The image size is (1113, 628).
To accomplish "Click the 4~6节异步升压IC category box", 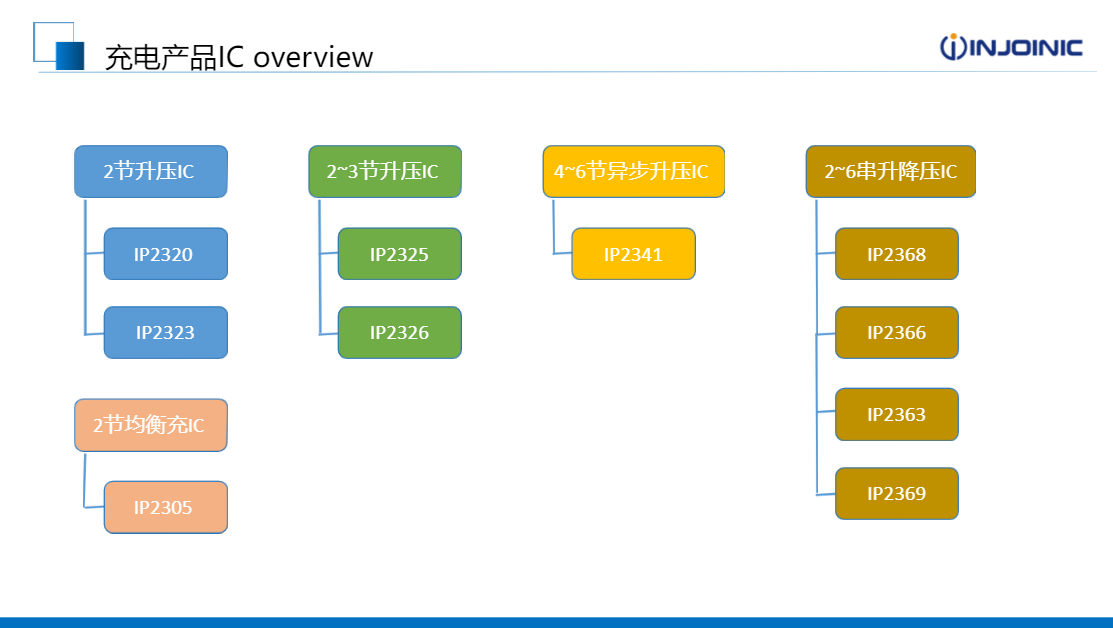I will [x=634, y=172].
